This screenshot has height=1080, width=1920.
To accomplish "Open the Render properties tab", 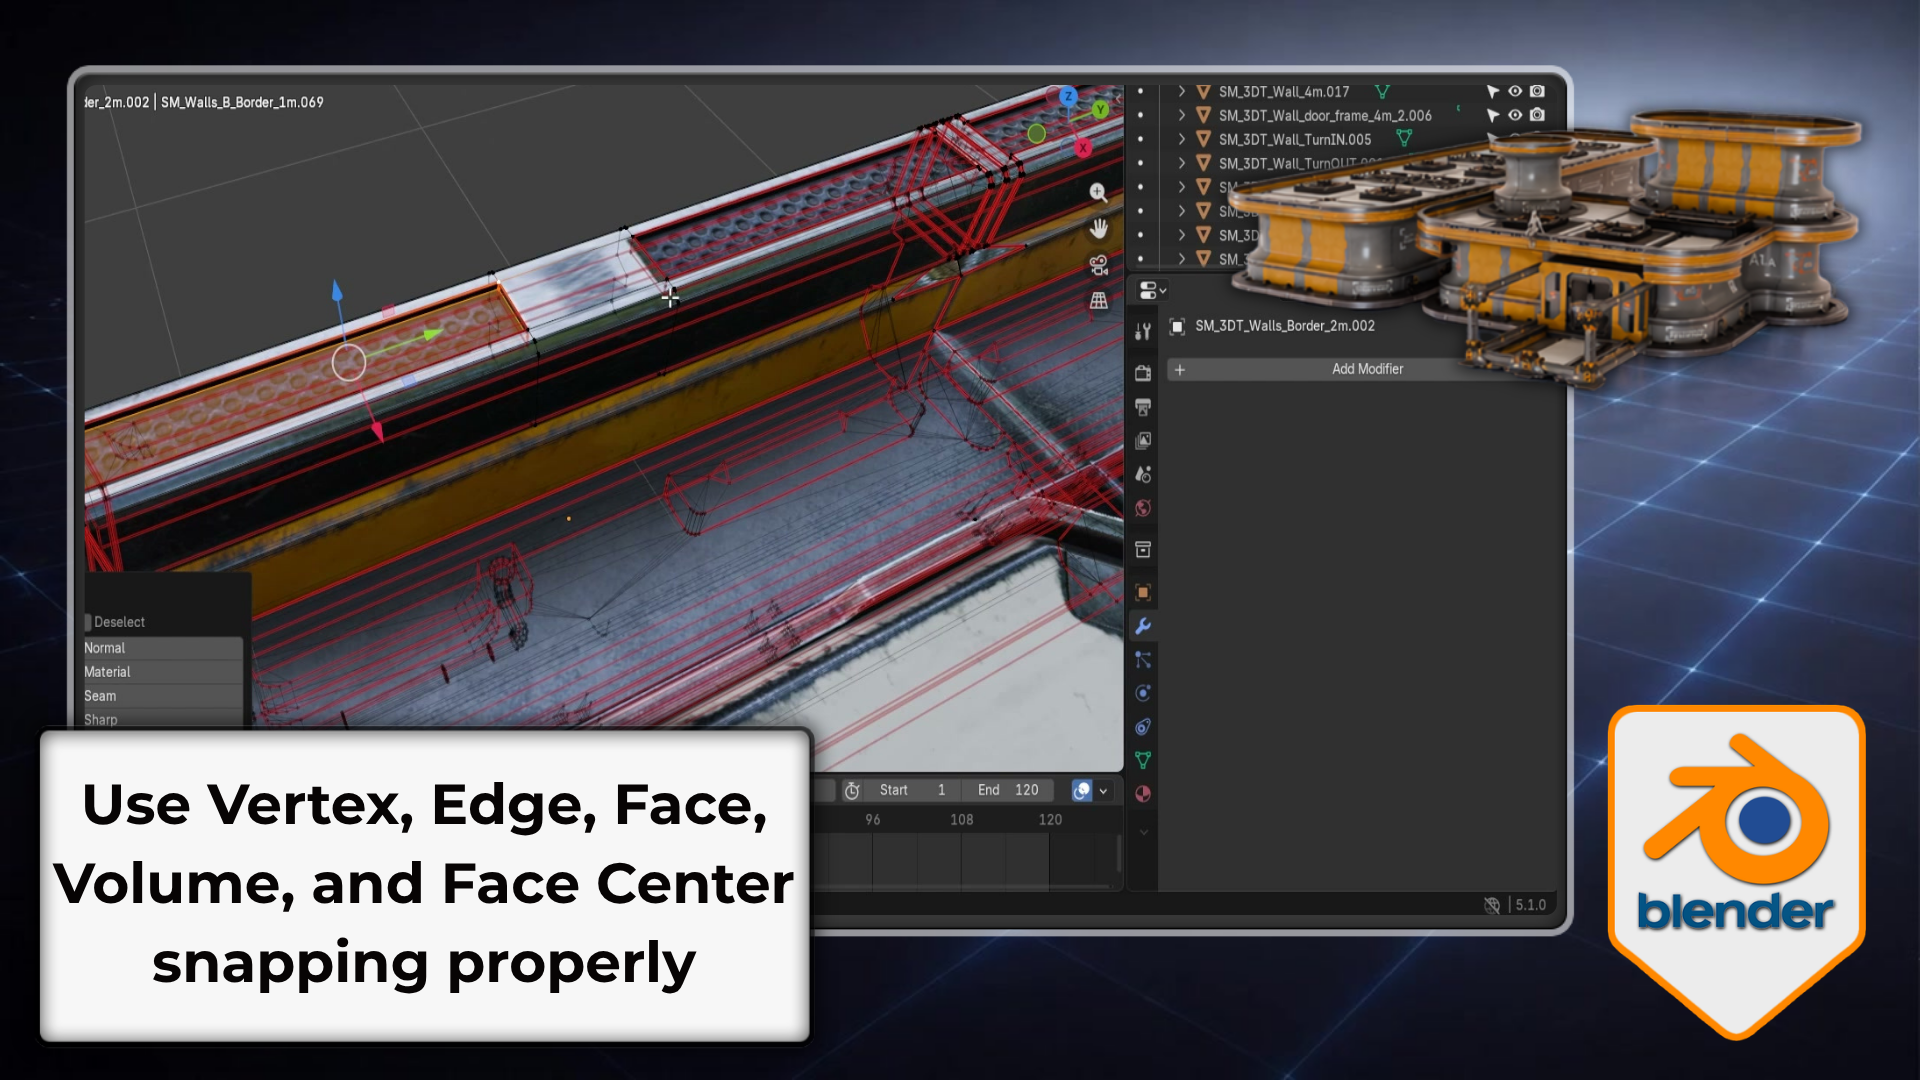I will pos(1143,373).
